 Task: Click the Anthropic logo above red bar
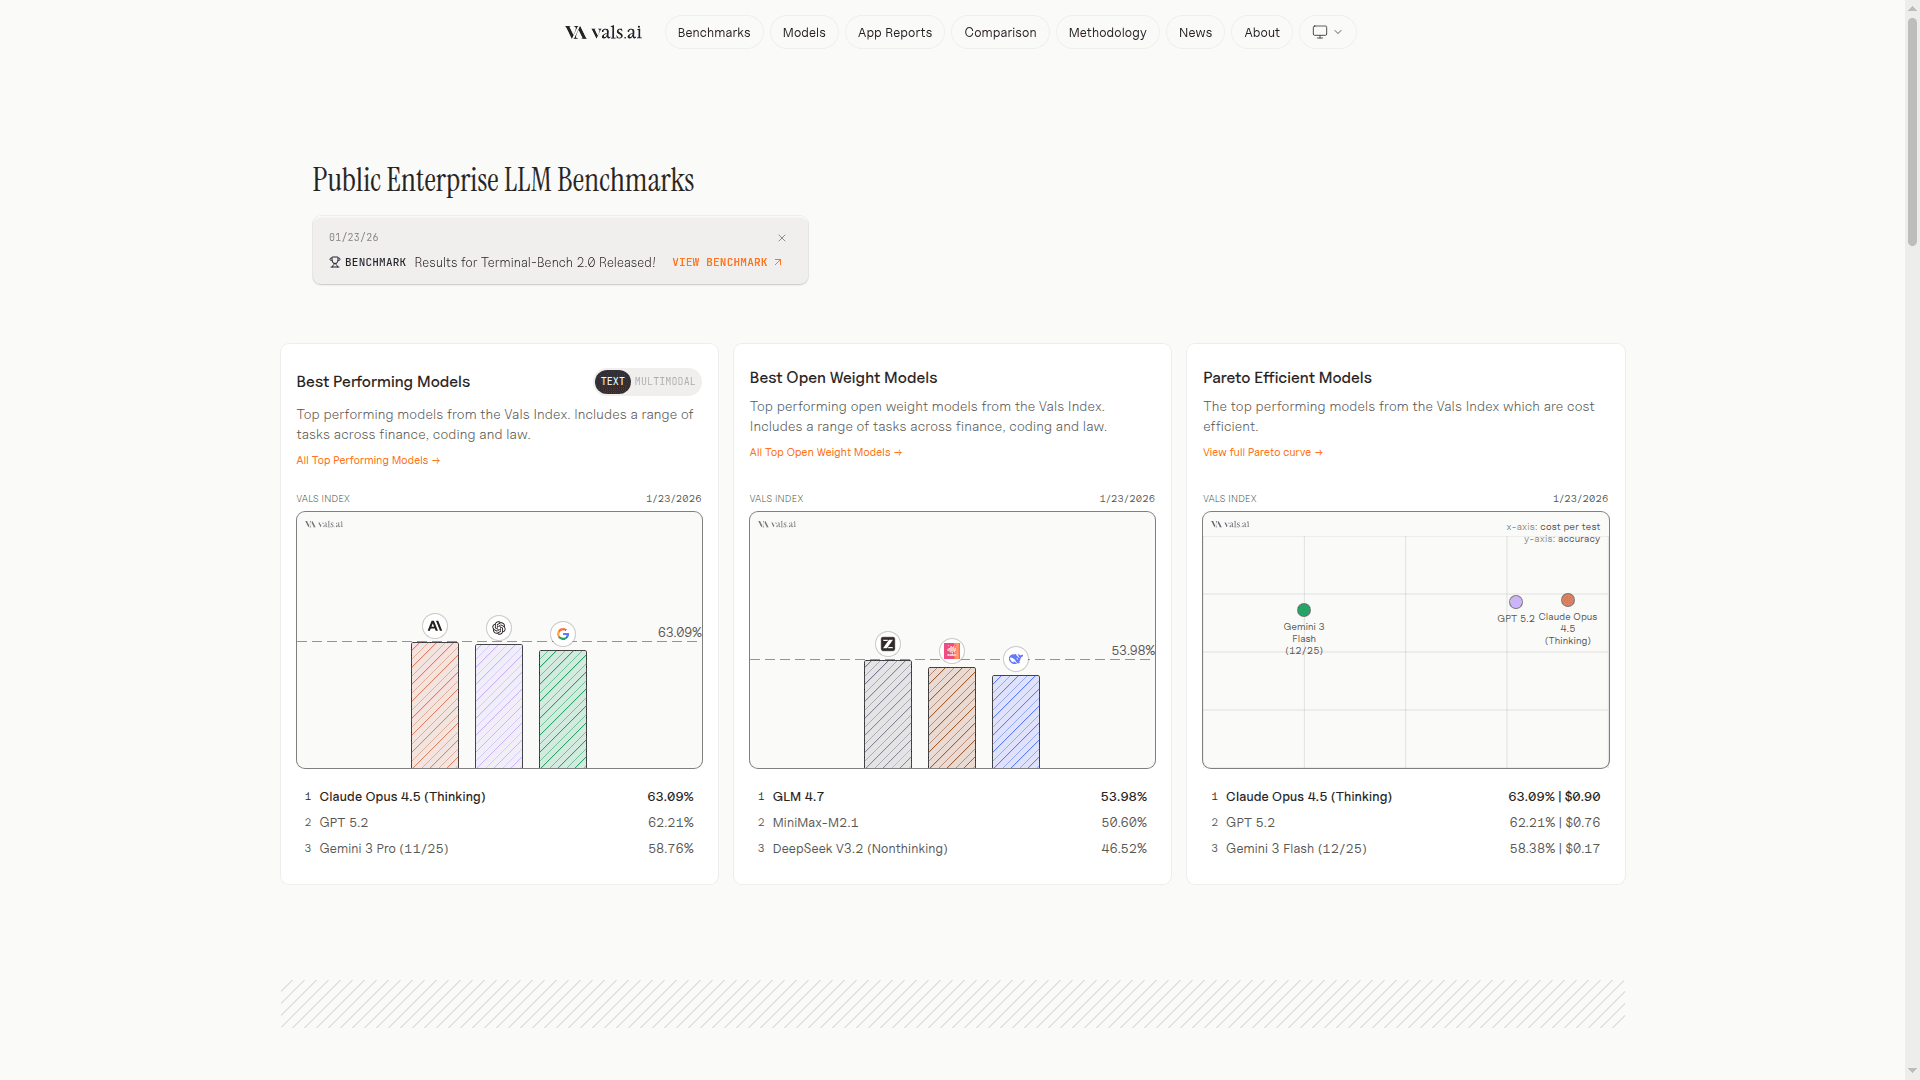pos(434,626)
